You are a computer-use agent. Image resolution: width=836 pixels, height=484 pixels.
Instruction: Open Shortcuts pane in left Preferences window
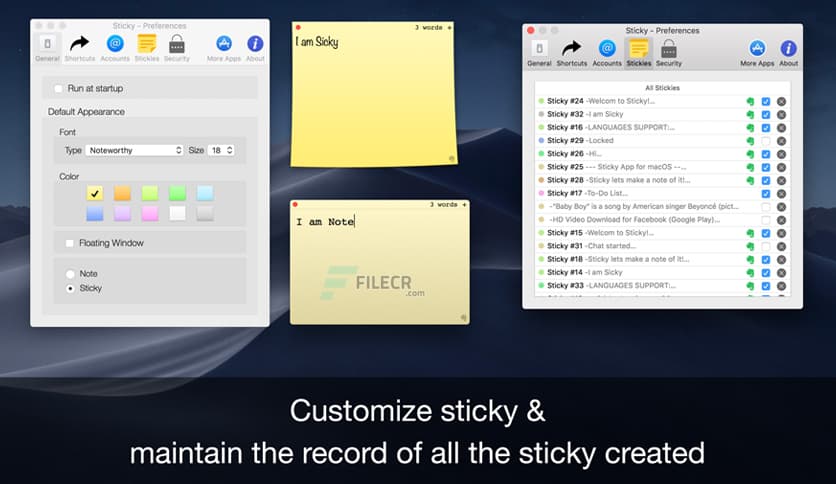pos(79,48)
